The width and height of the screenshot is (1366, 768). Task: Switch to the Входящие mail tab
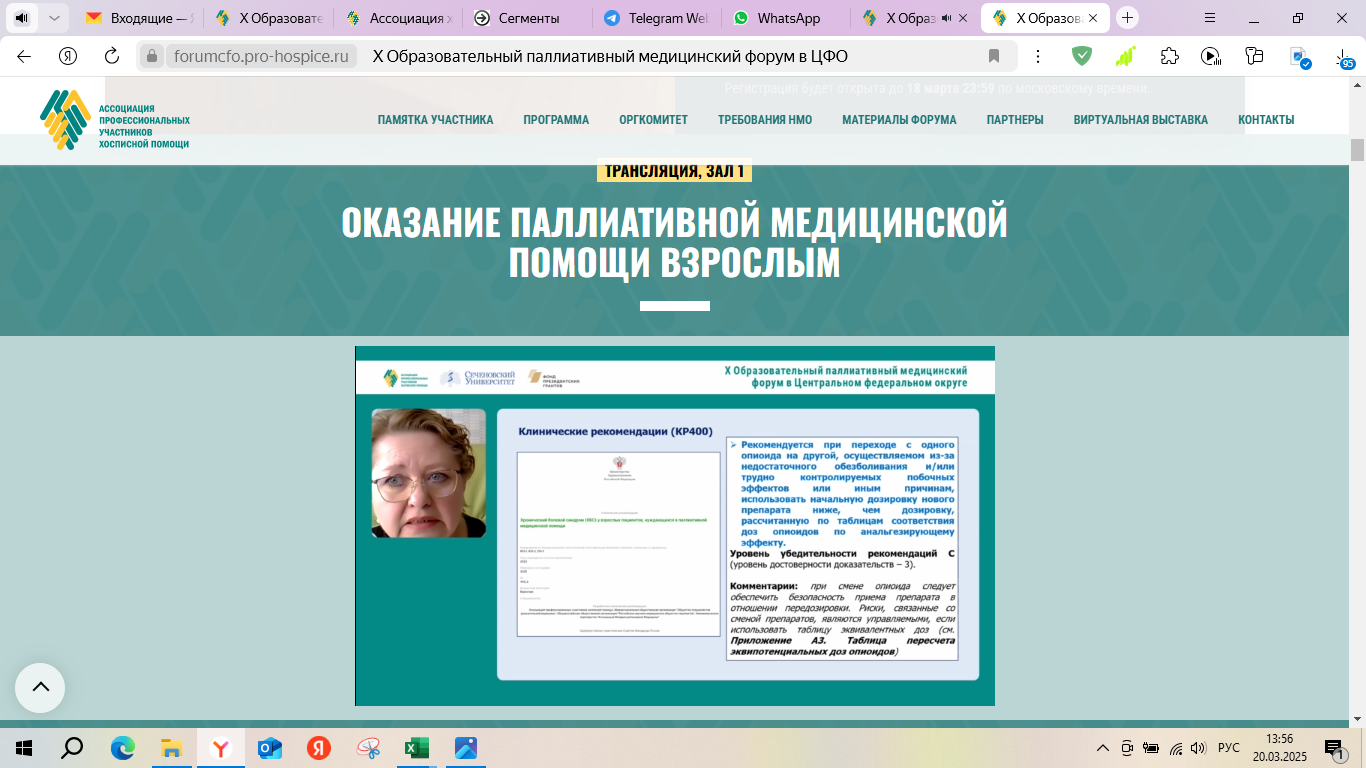coord(140,18)
